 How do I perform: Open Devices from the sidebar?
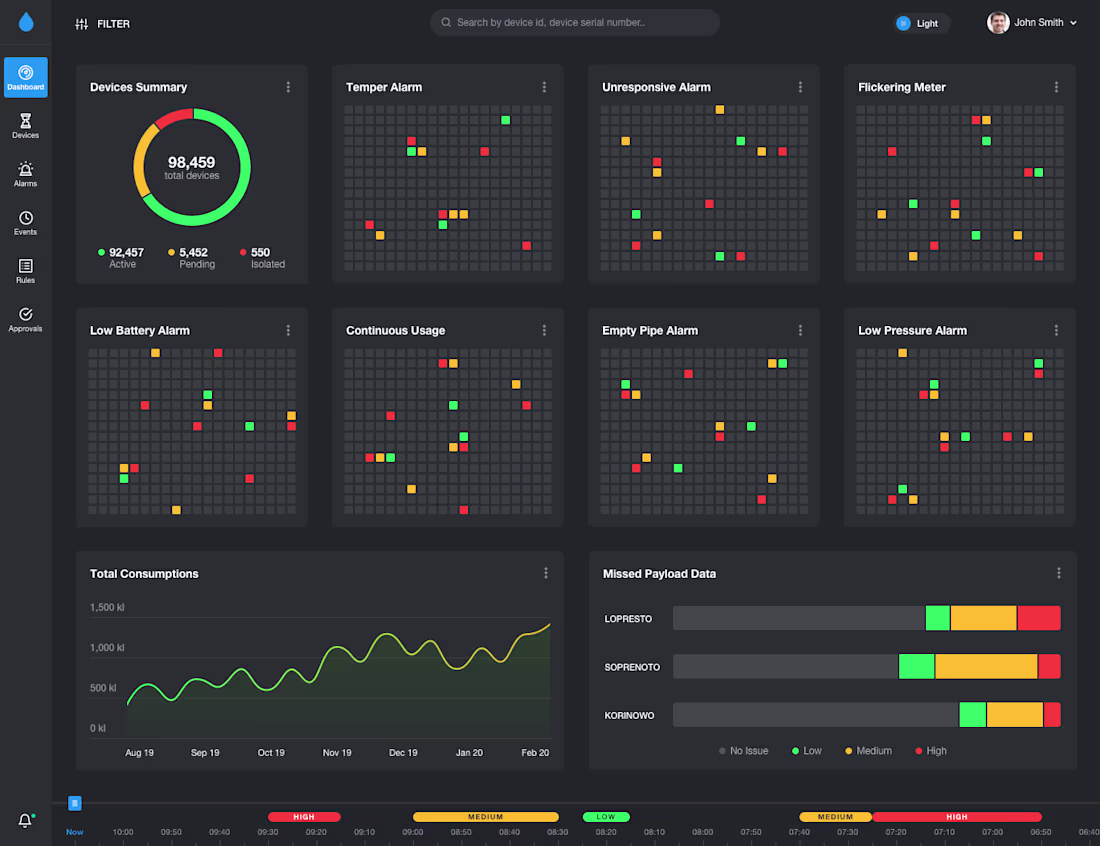point(26,126)
